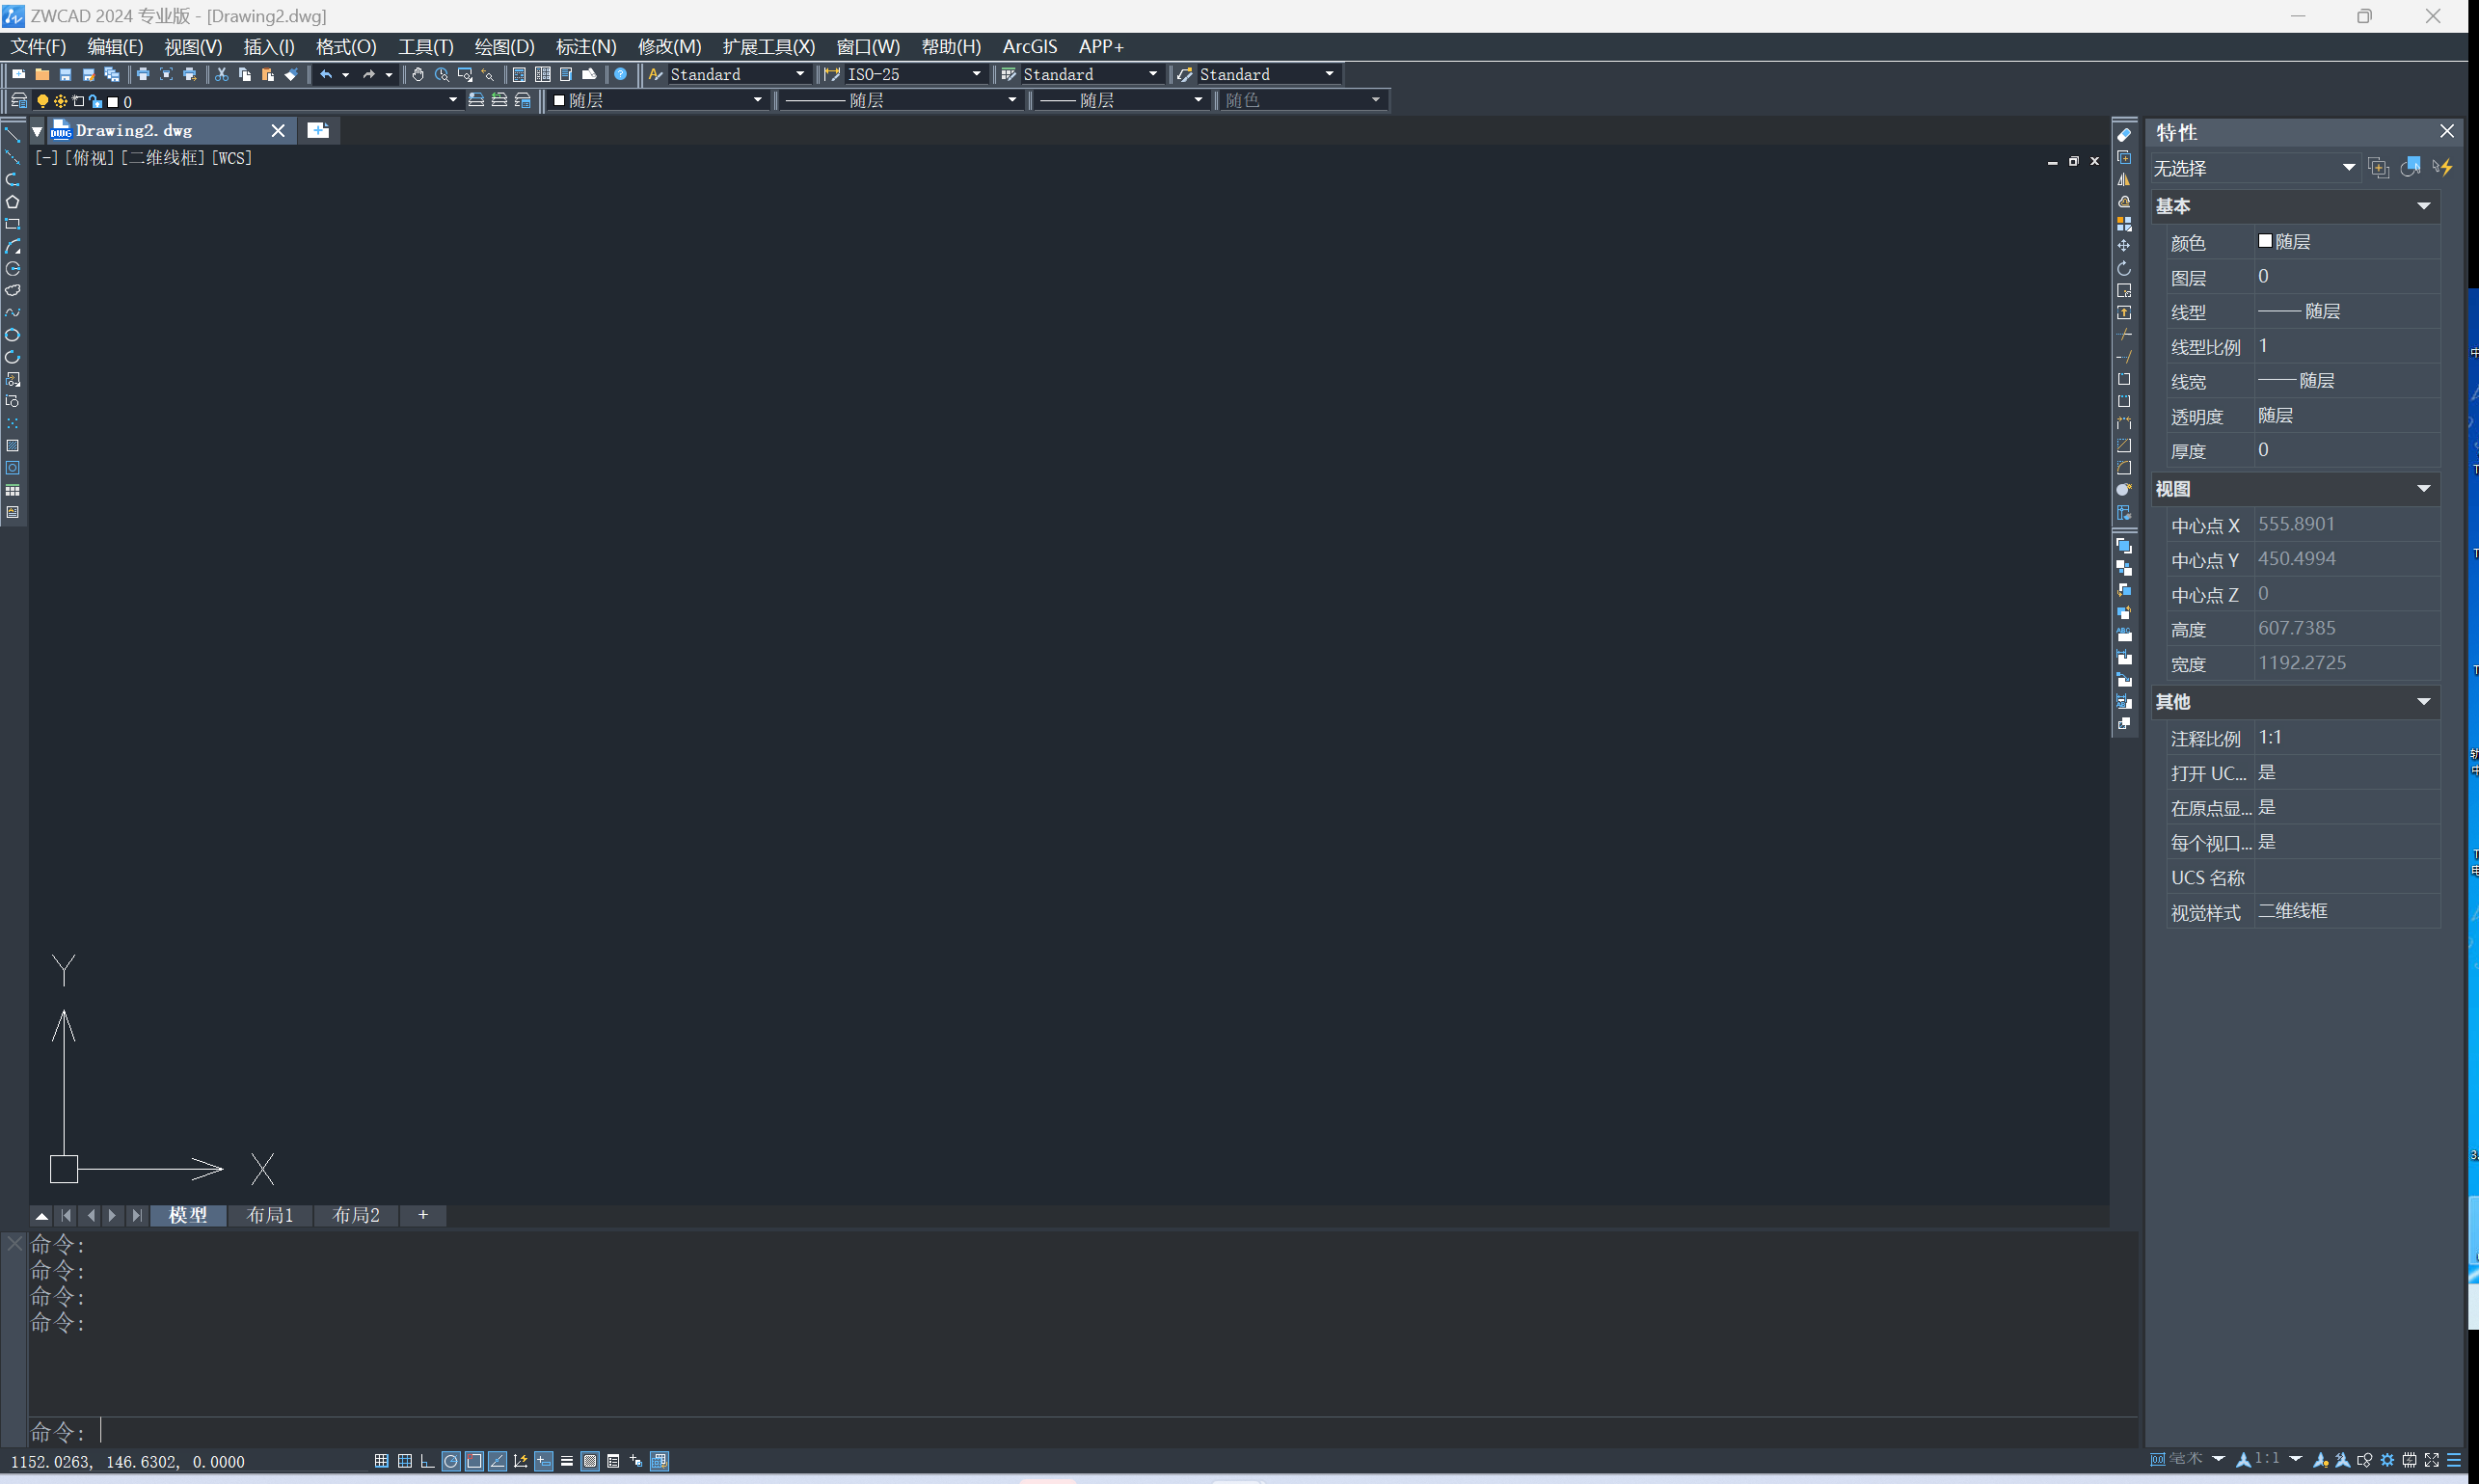The width and height of the screenshot is (2479, 1484).
Task: Click the Undo arrow icon
Action: [x=326, y=74]
